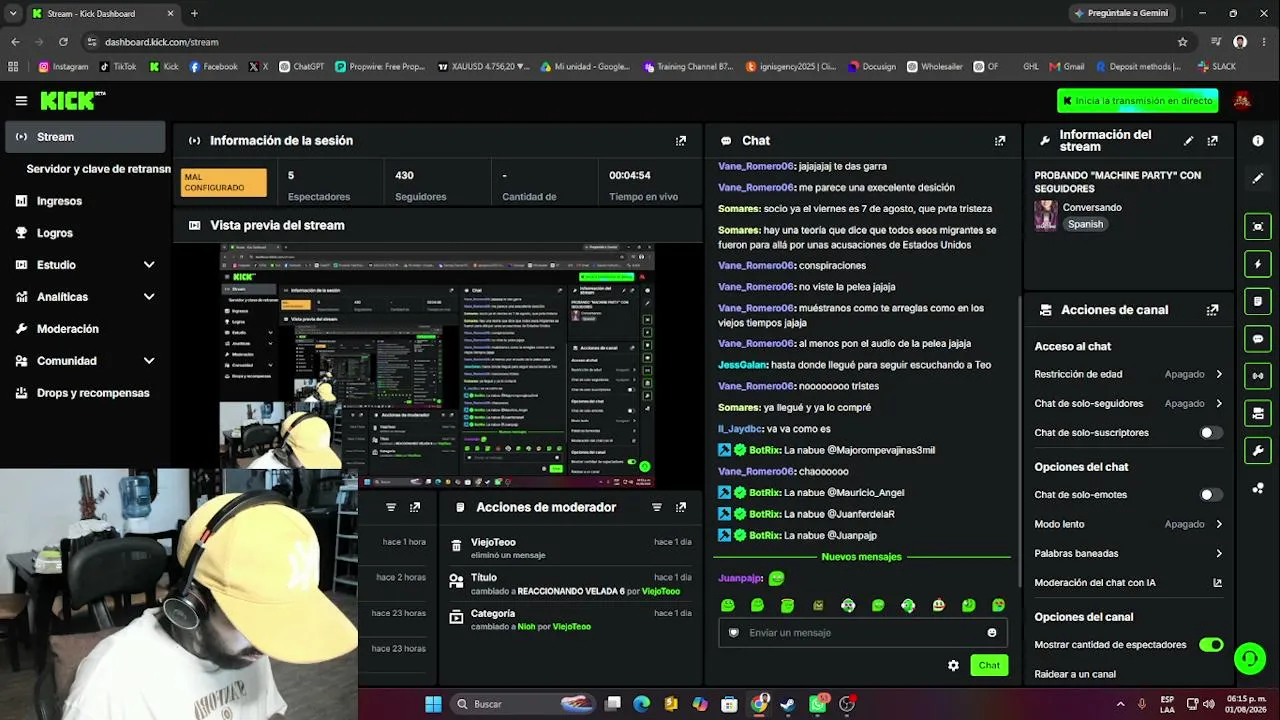Pop out the Acciones de canal panel
This screenshot has width=1280, height=720.
click(1212, 310)
